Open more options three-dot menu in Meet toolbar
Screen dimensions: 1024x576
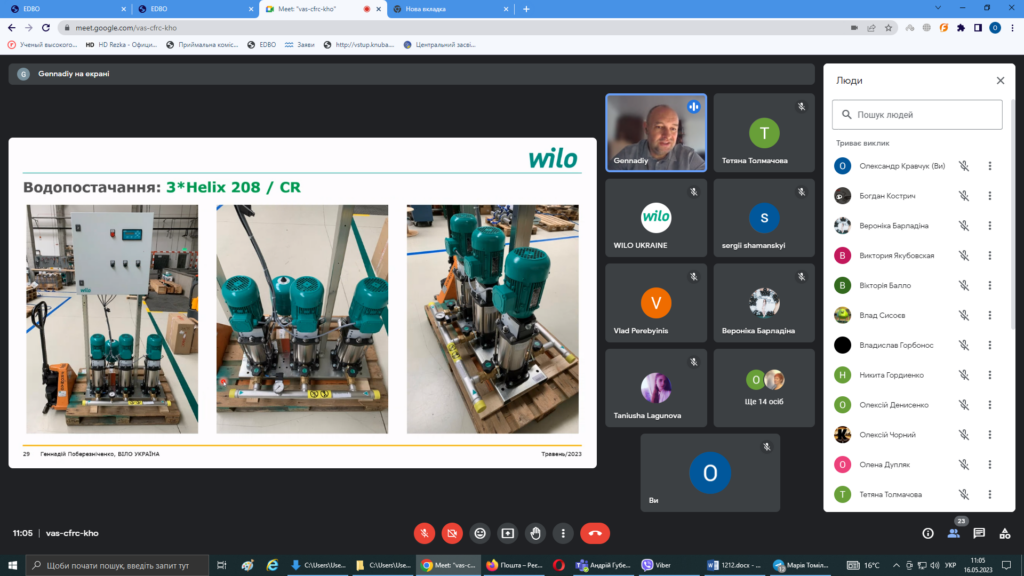pyautogui.click(x=563, y=534)
